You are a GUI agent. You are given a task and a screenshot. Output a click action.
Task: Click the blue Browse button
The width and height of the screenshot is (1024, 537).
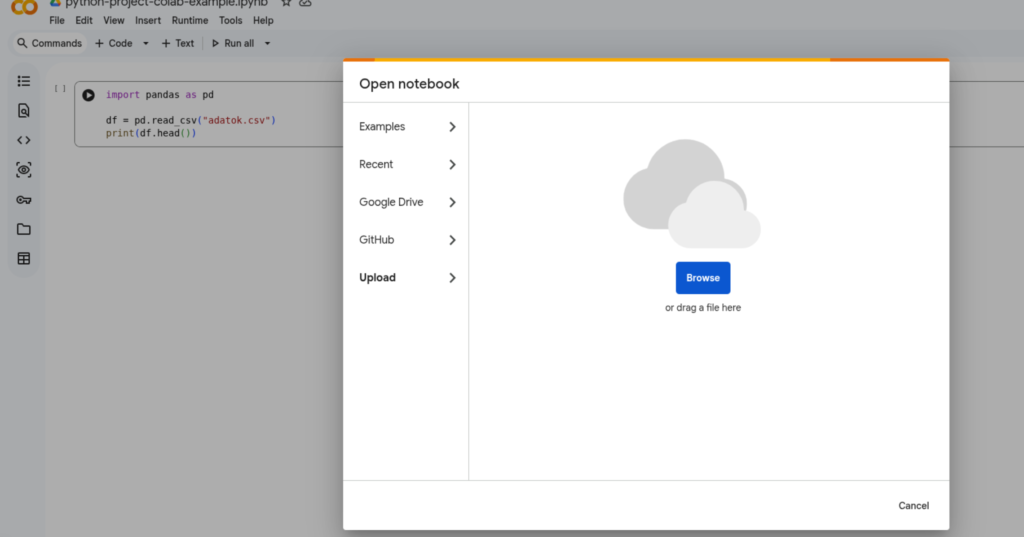703,278
